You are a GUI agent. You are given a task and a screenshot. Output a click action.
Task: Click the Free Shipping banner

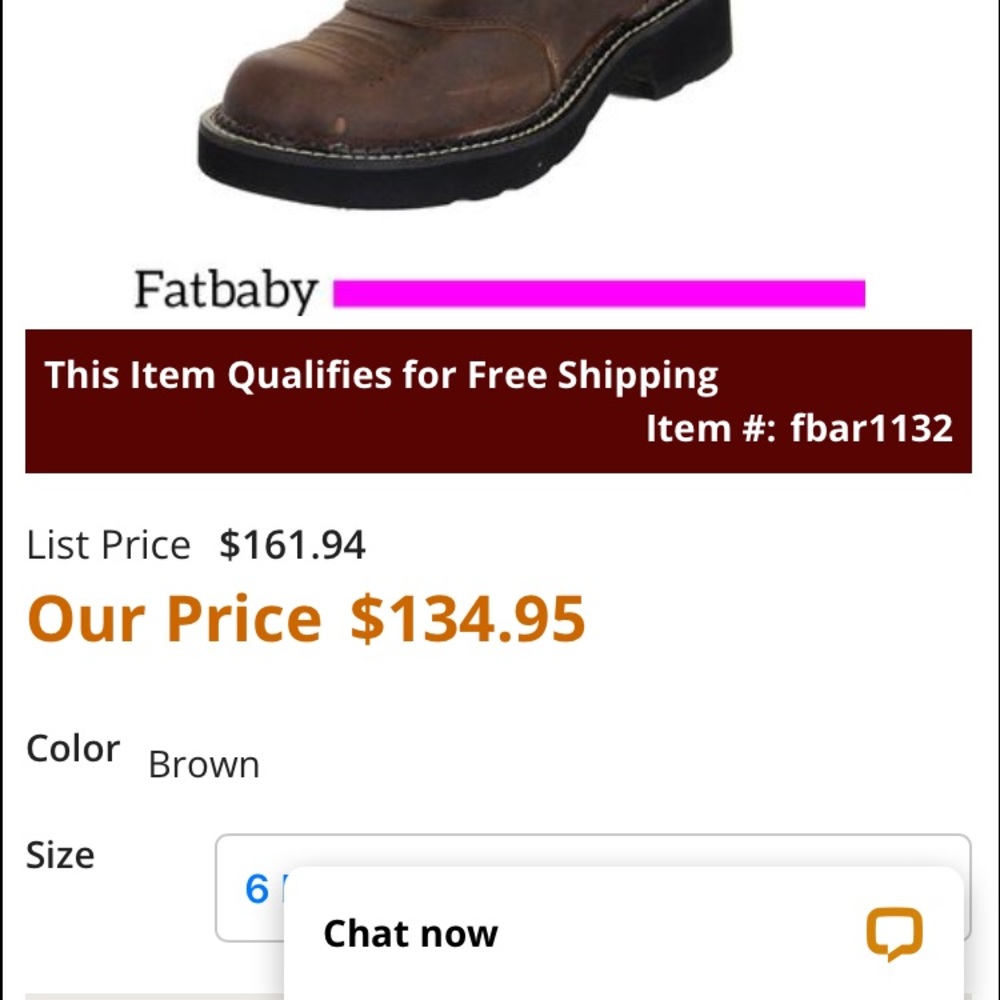pyautogui.click(x=380, y=375)
